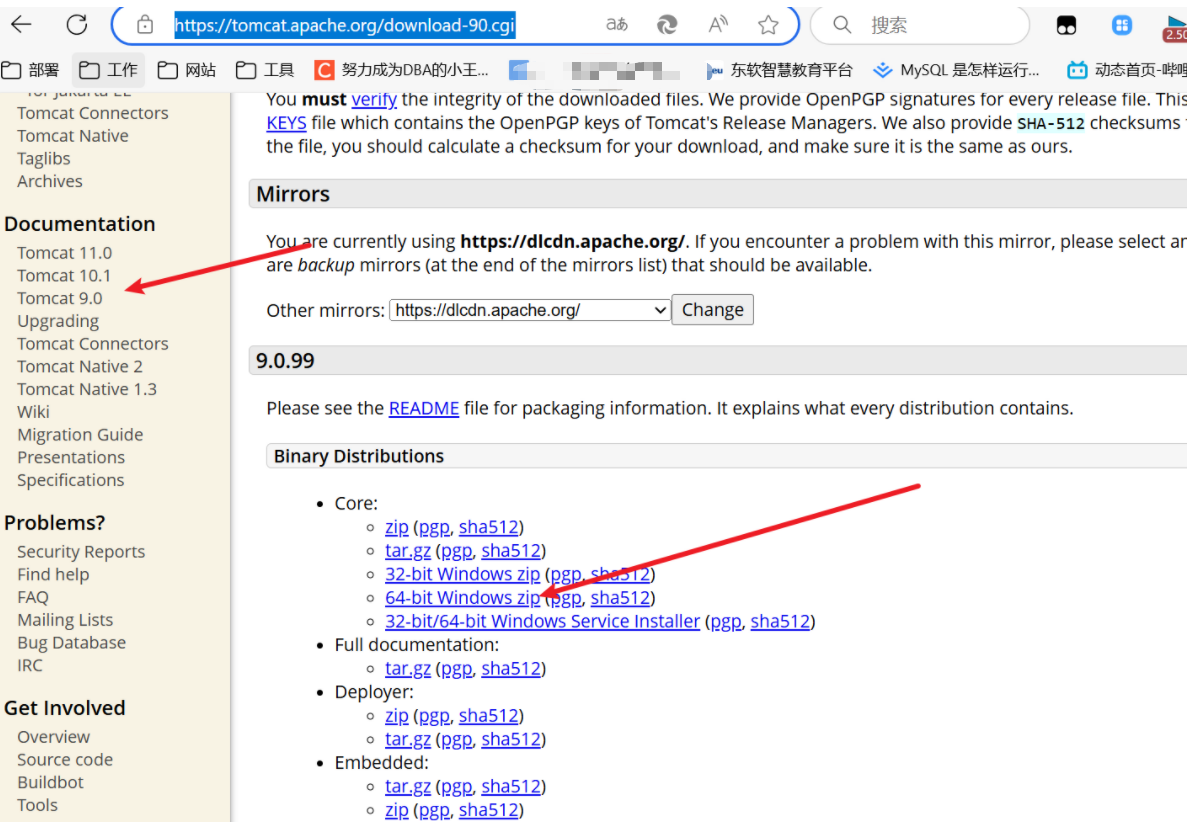This screenshot has width=1196, height=822.
Task: Open Taglibs download link
Action: coord(43,159)
